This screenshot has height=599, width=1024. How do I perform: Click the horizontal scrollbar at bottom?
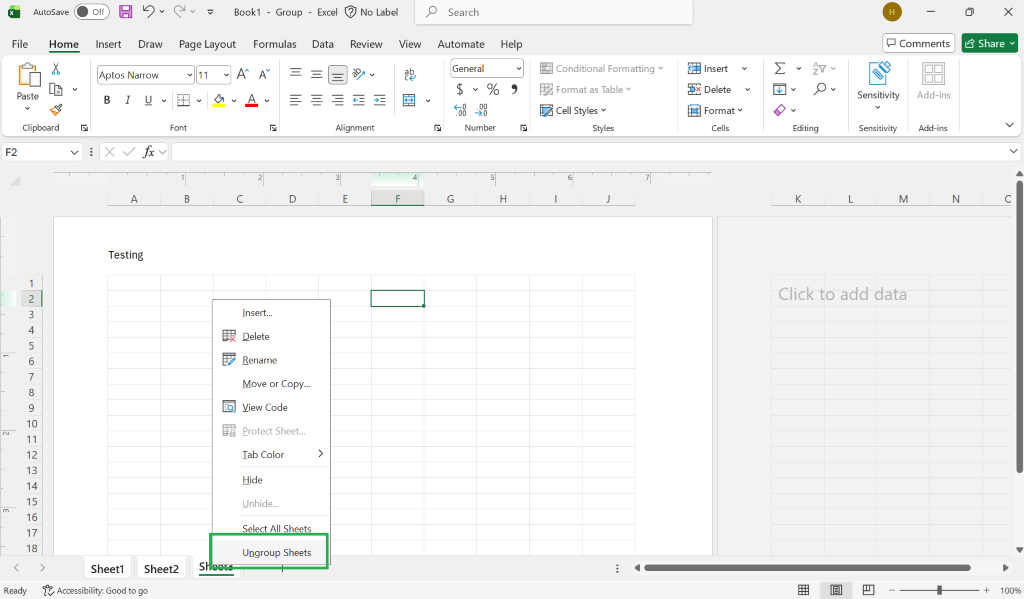pos(807,568)
